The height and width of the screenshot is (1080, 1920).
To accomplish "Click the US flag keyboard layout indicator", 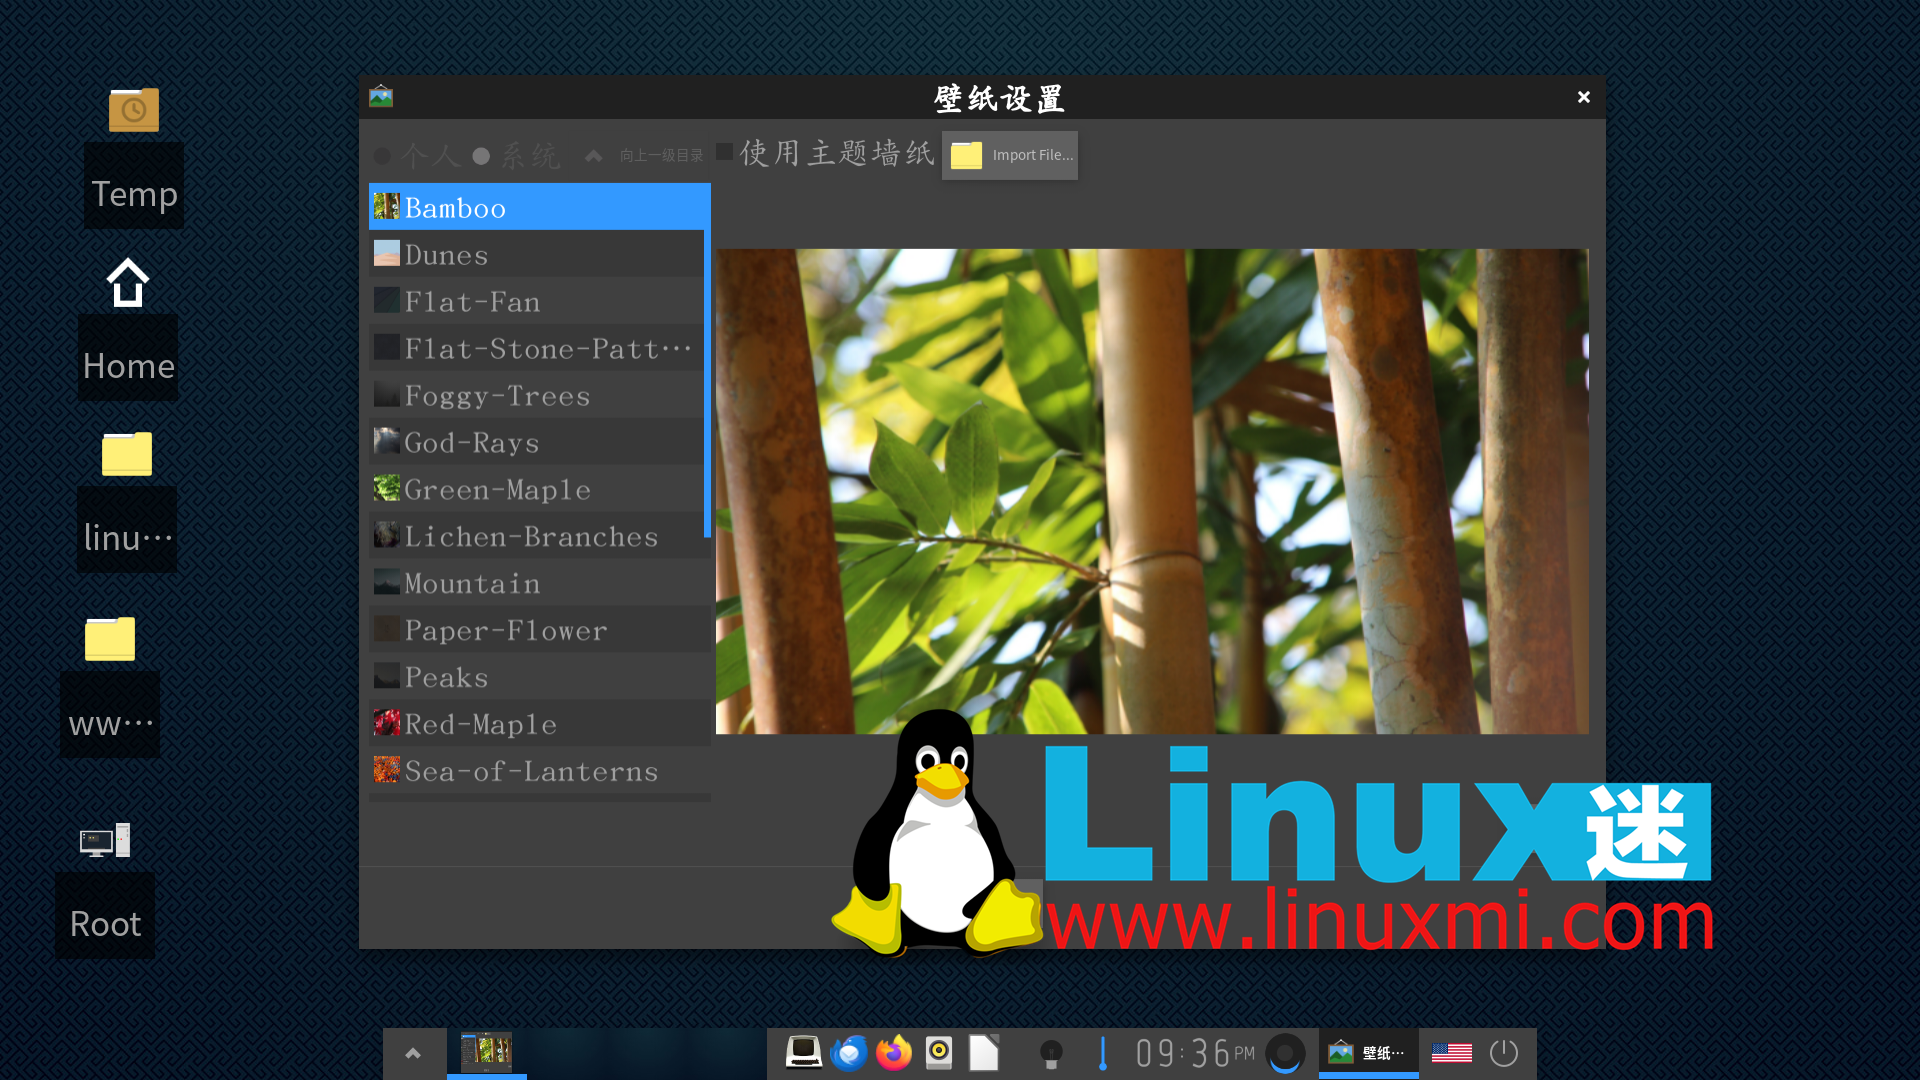I will point(1452,1053).
